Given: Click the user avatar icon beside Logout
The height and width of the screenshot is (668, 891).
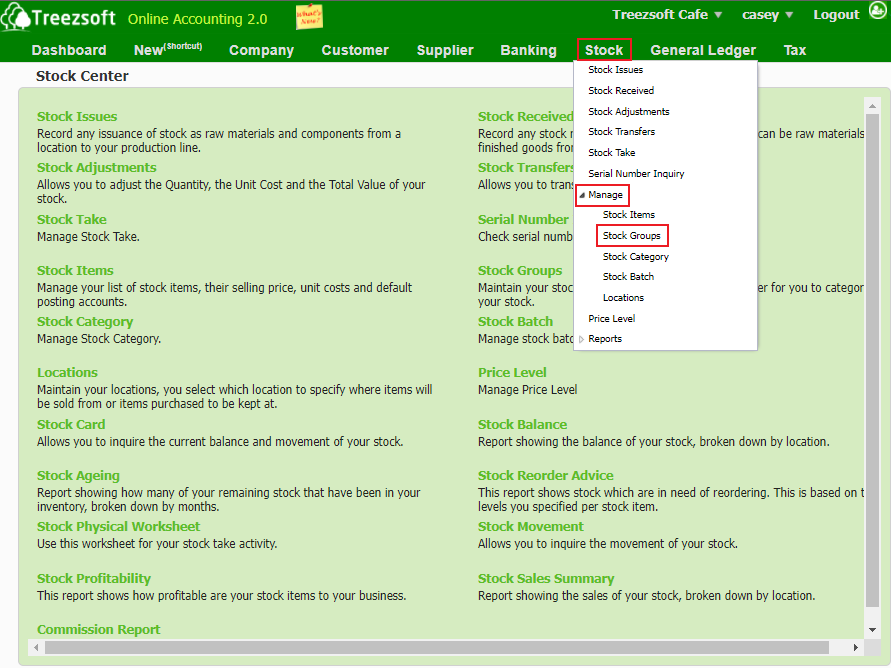Looking at the screenshot, I should pyautogui.click(x=877, y=14).
